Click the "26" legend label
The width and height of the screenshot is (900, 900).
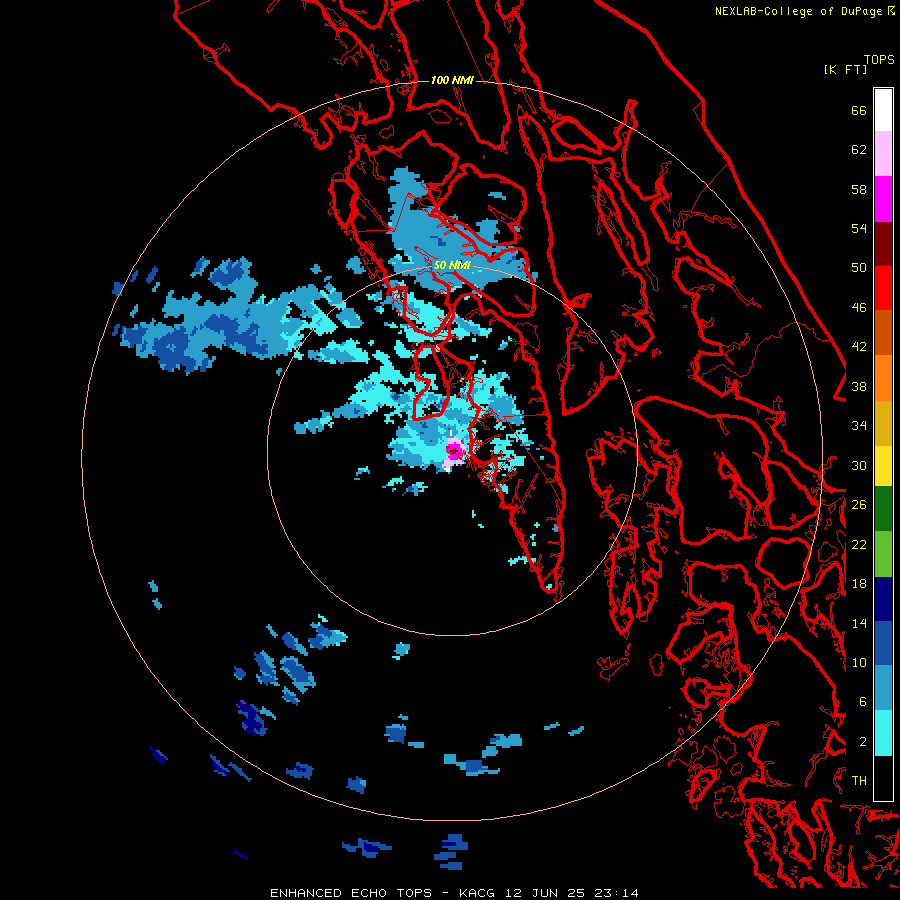(859, 505)
